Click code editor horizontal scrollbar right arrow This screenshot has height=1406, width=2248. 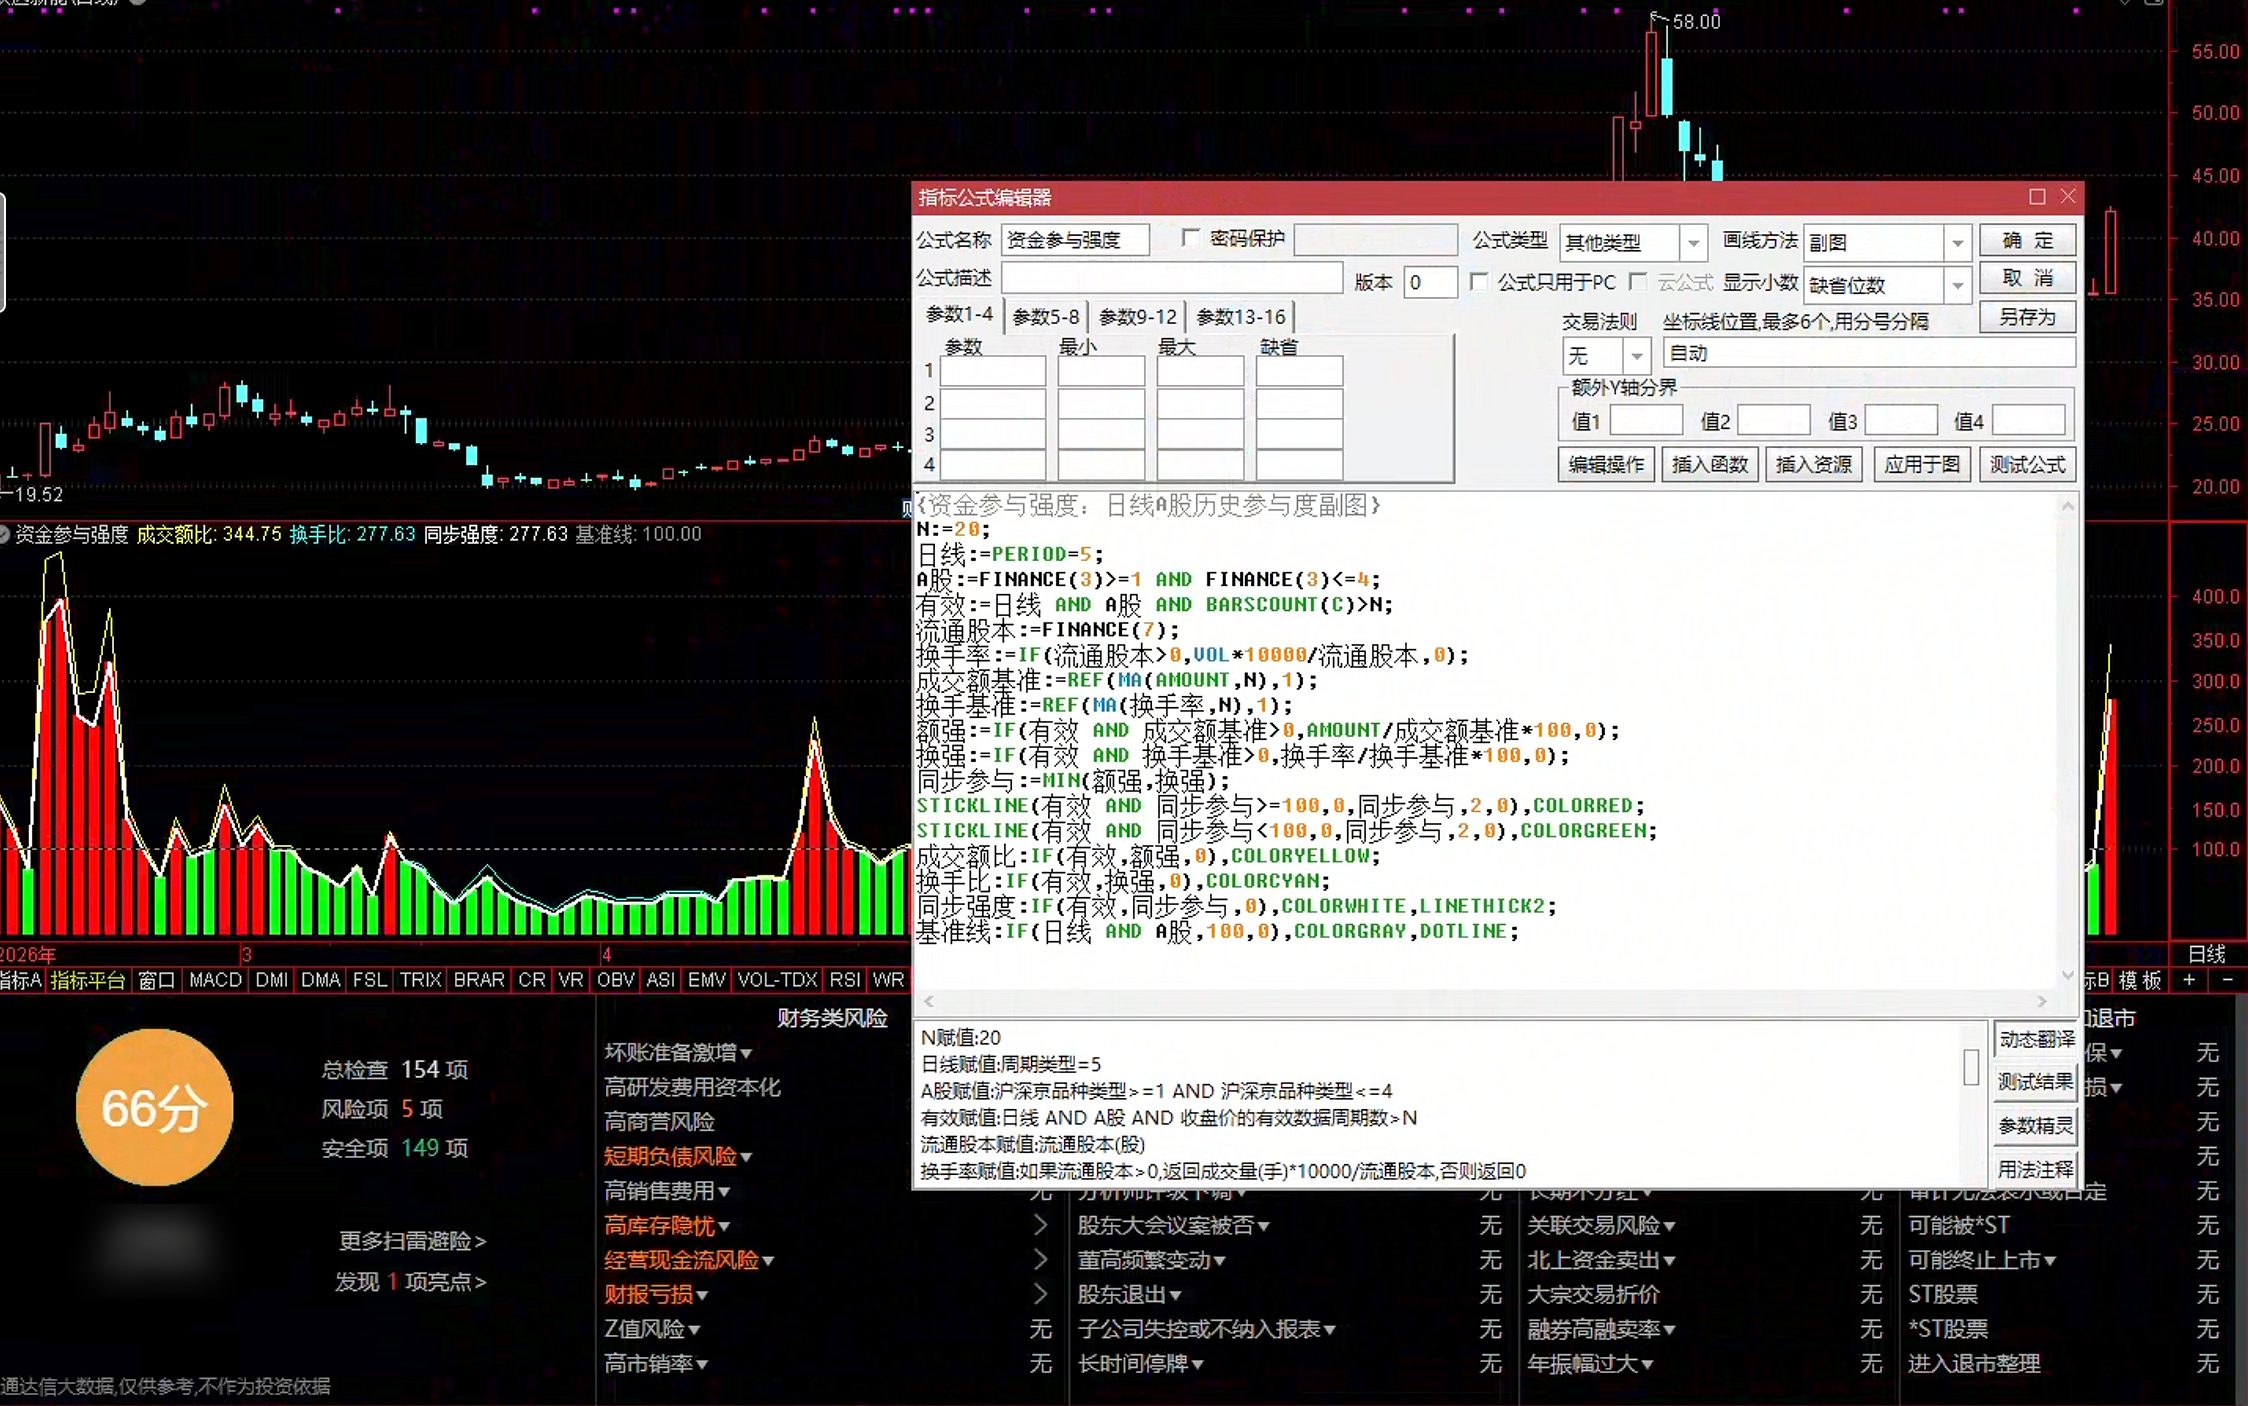(2041, 1001)
